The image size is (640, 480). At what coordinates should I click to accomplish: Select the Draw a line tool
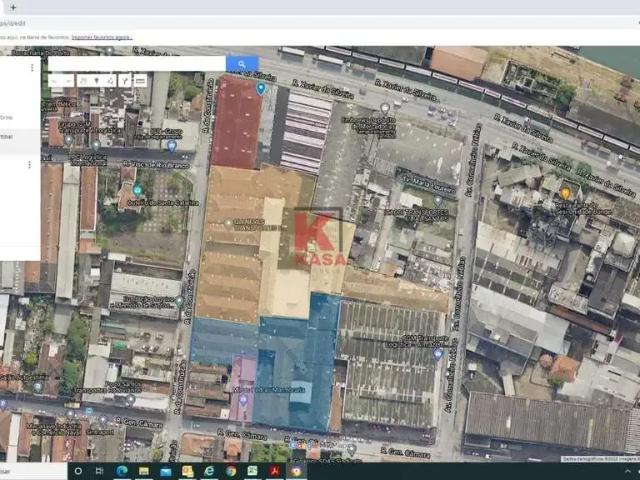[x=110, y=81]
